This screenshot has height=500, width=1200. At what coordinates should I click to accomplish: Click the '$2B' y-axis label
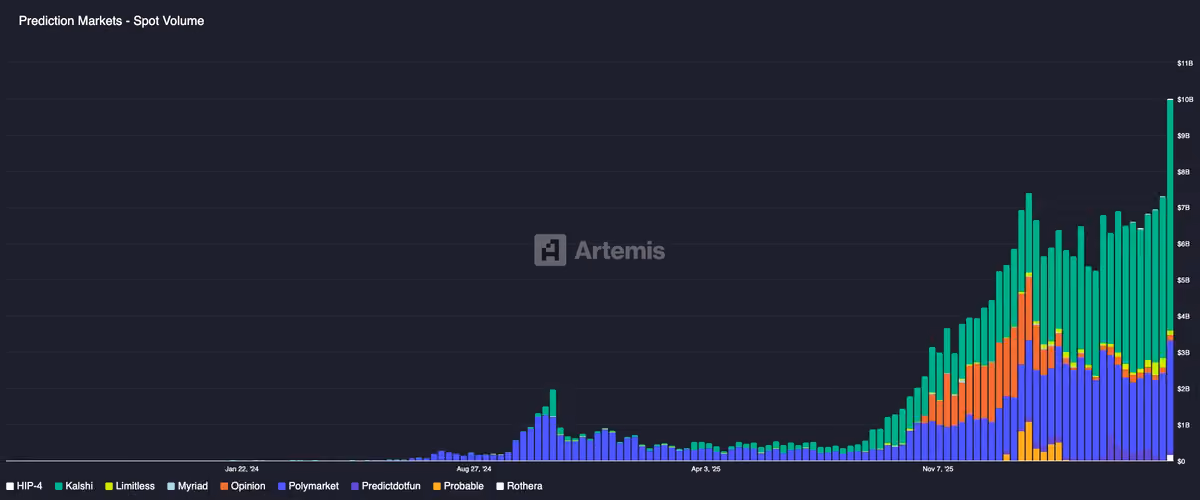1183,388
